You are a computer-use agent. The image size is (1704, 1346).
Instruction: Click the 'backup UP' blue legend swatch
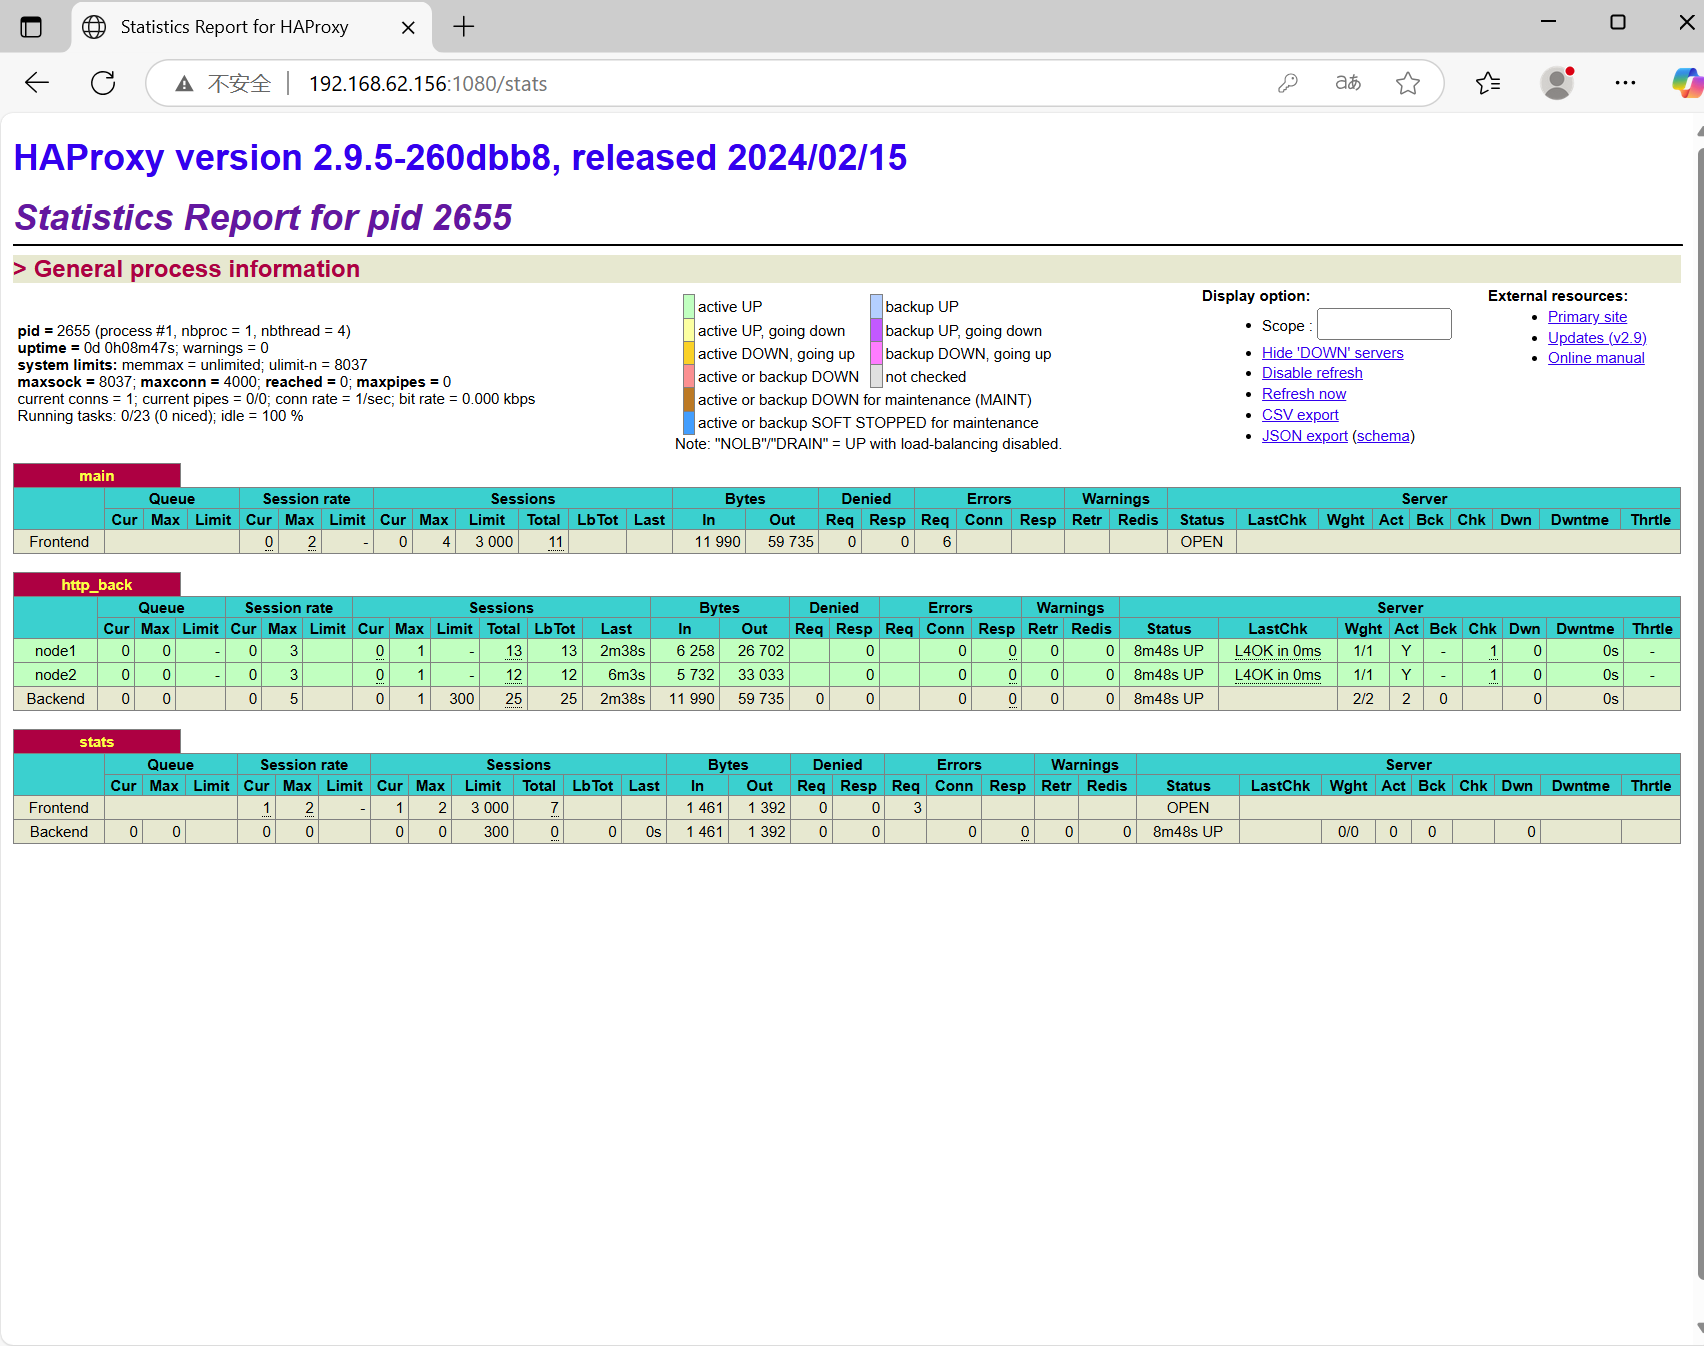tap(876, 306)
